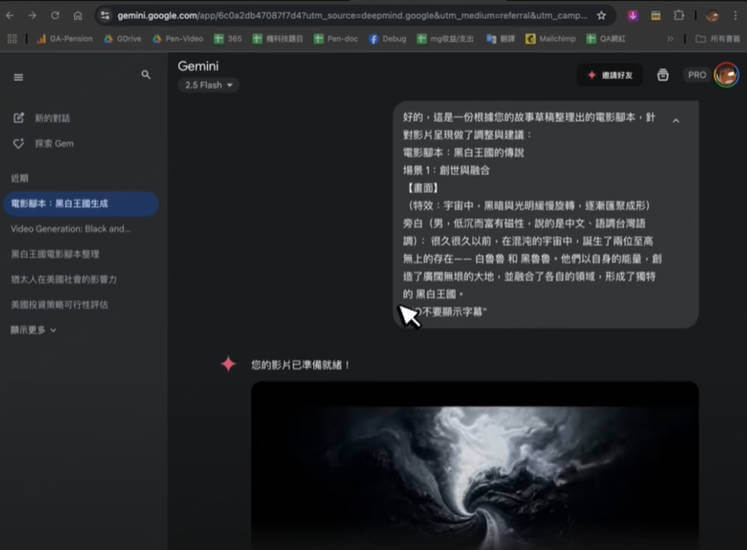Viewport: 747px width, 550px height.
Task: Click the browser forward arrow
Action: [x=32, y=16]
